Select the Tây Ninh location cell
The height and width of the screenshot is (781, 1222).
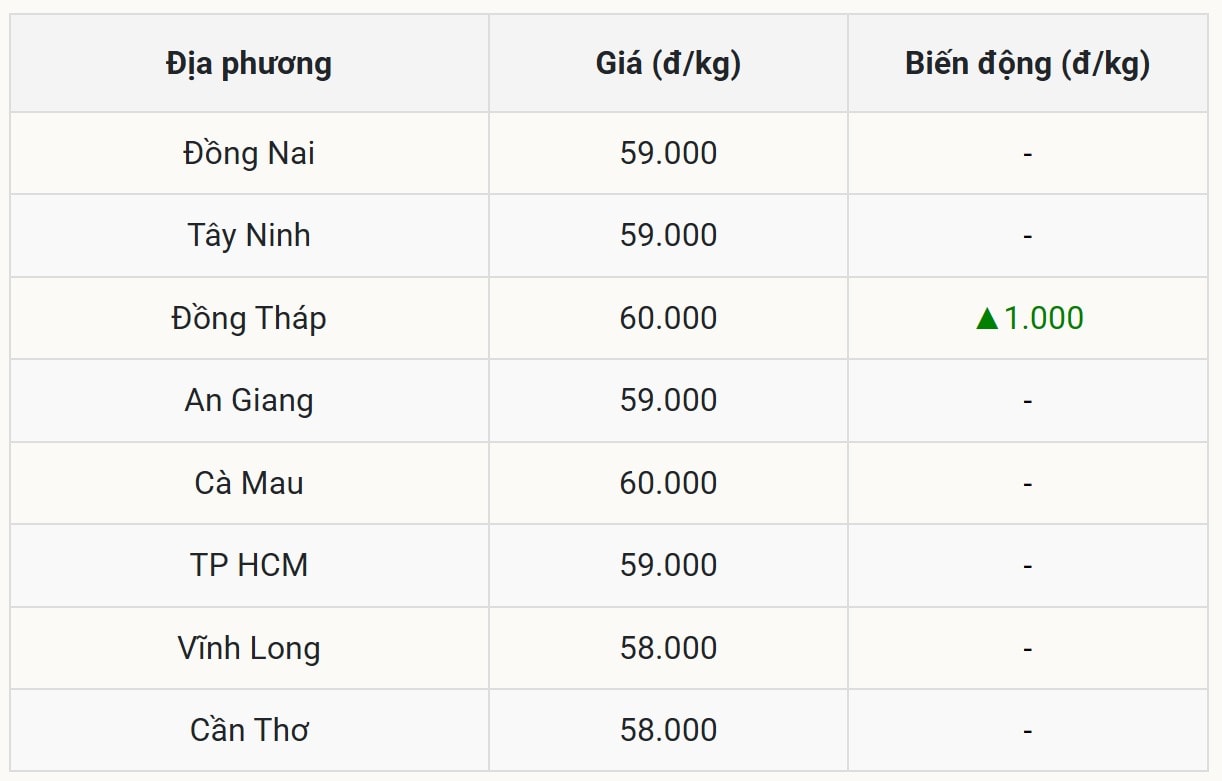pyautogui.click(x=249, y=236)
